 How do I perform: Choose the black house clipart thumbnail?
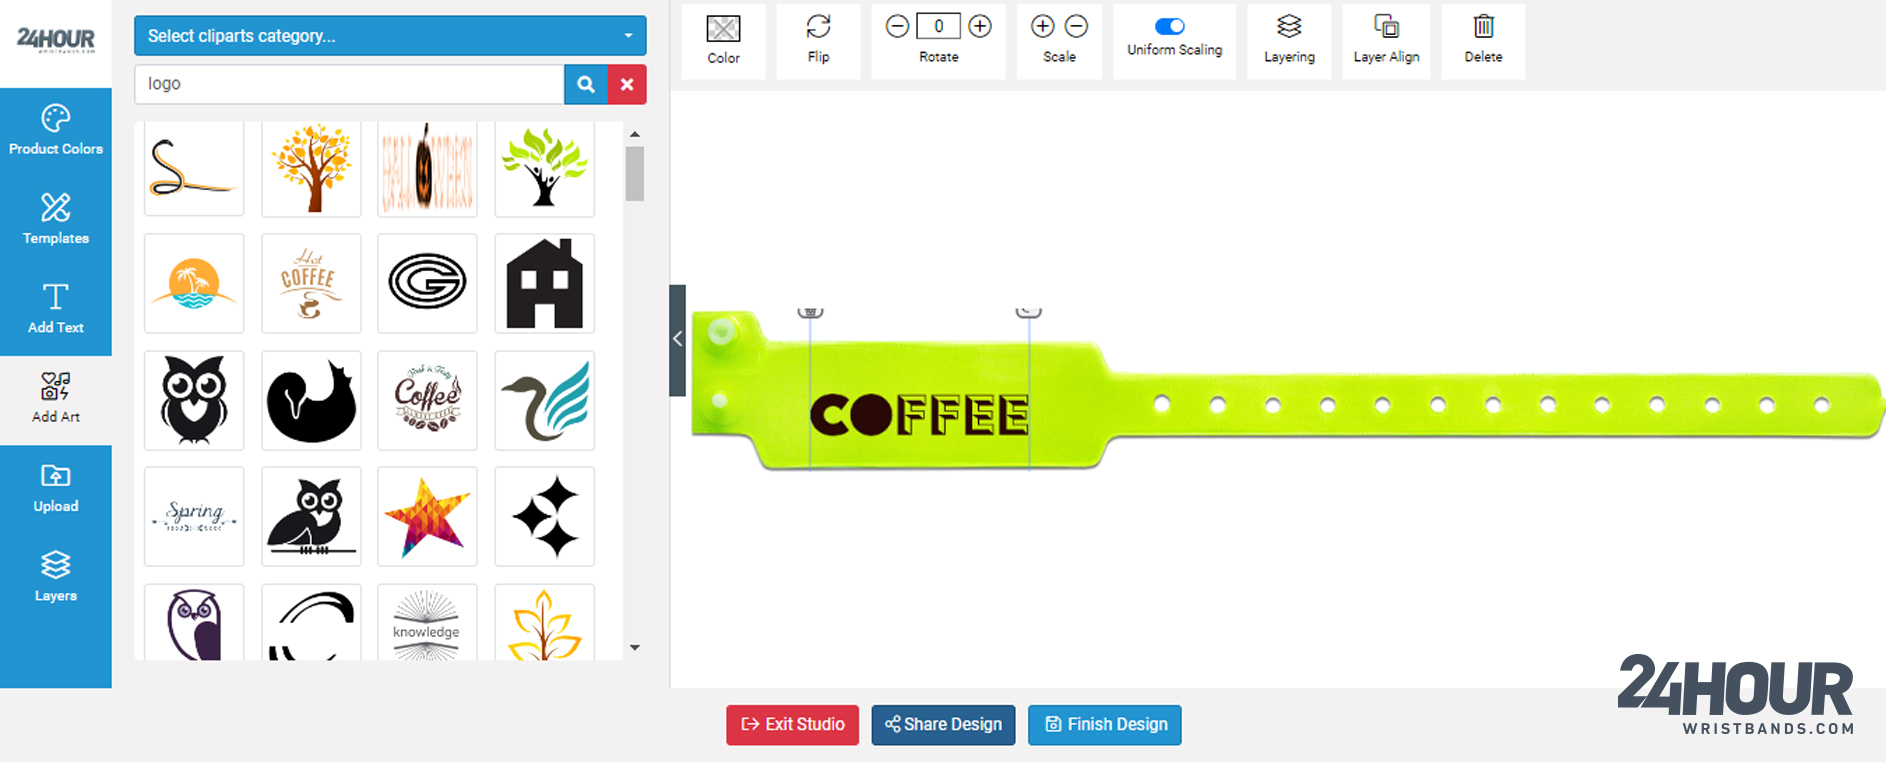(x=544, y=284)
